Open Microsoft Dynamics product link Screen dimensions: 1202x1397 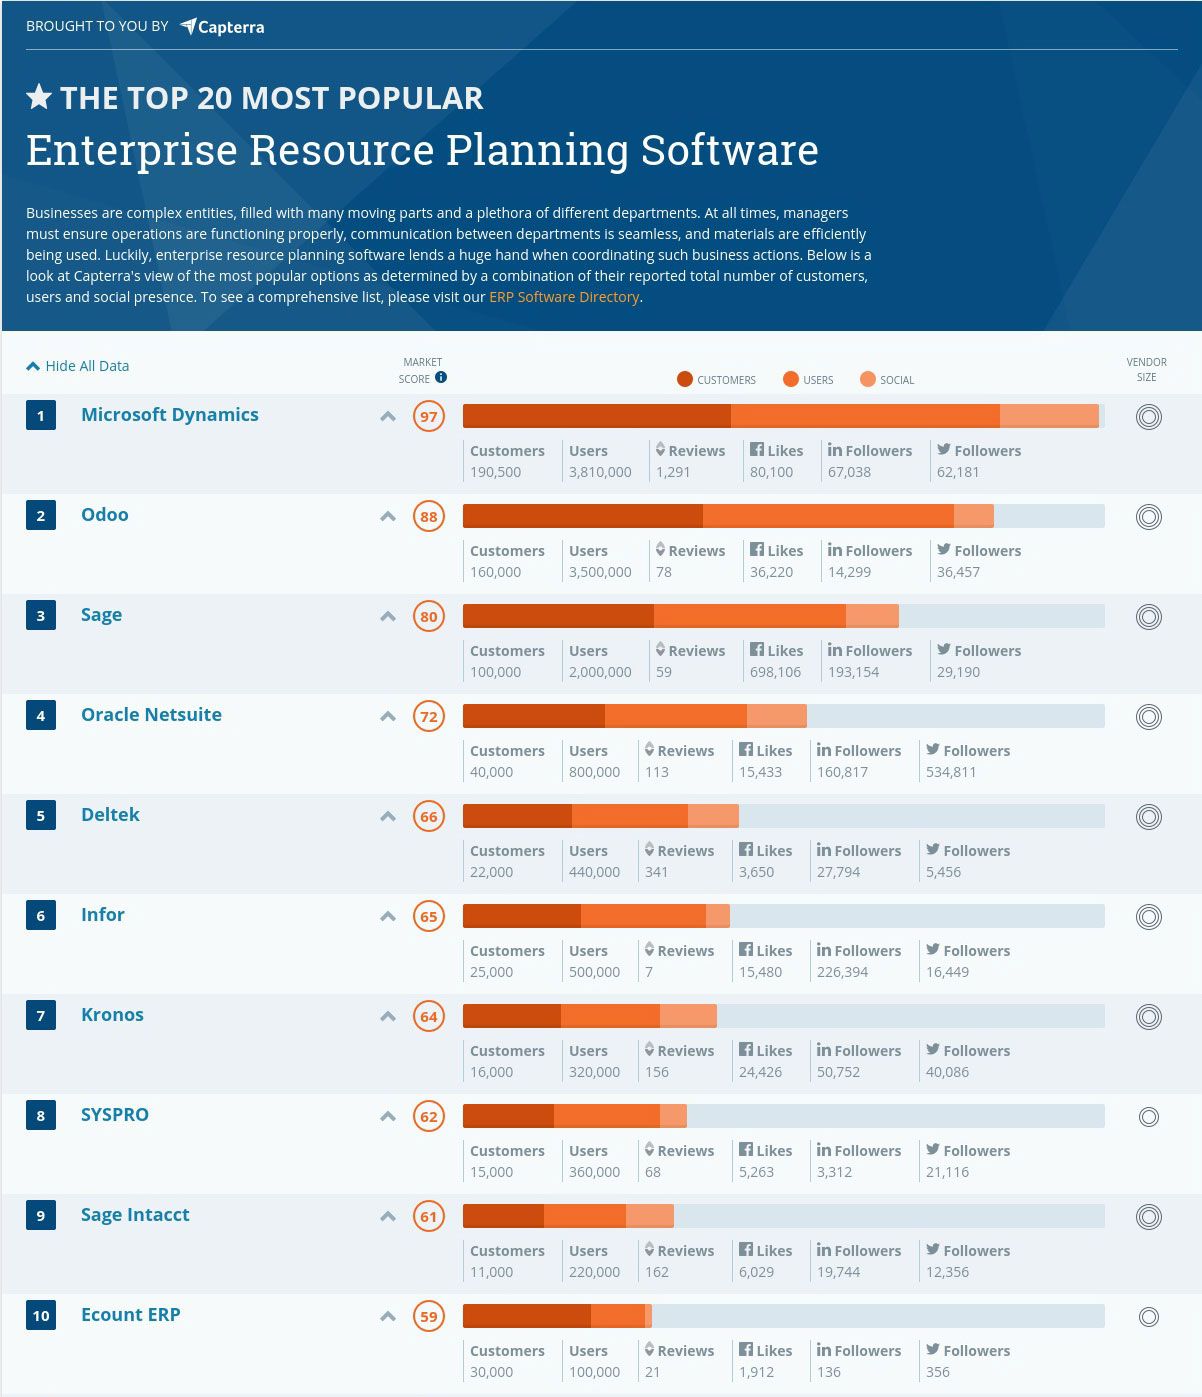pyautogui.click(x=170, y=415)
